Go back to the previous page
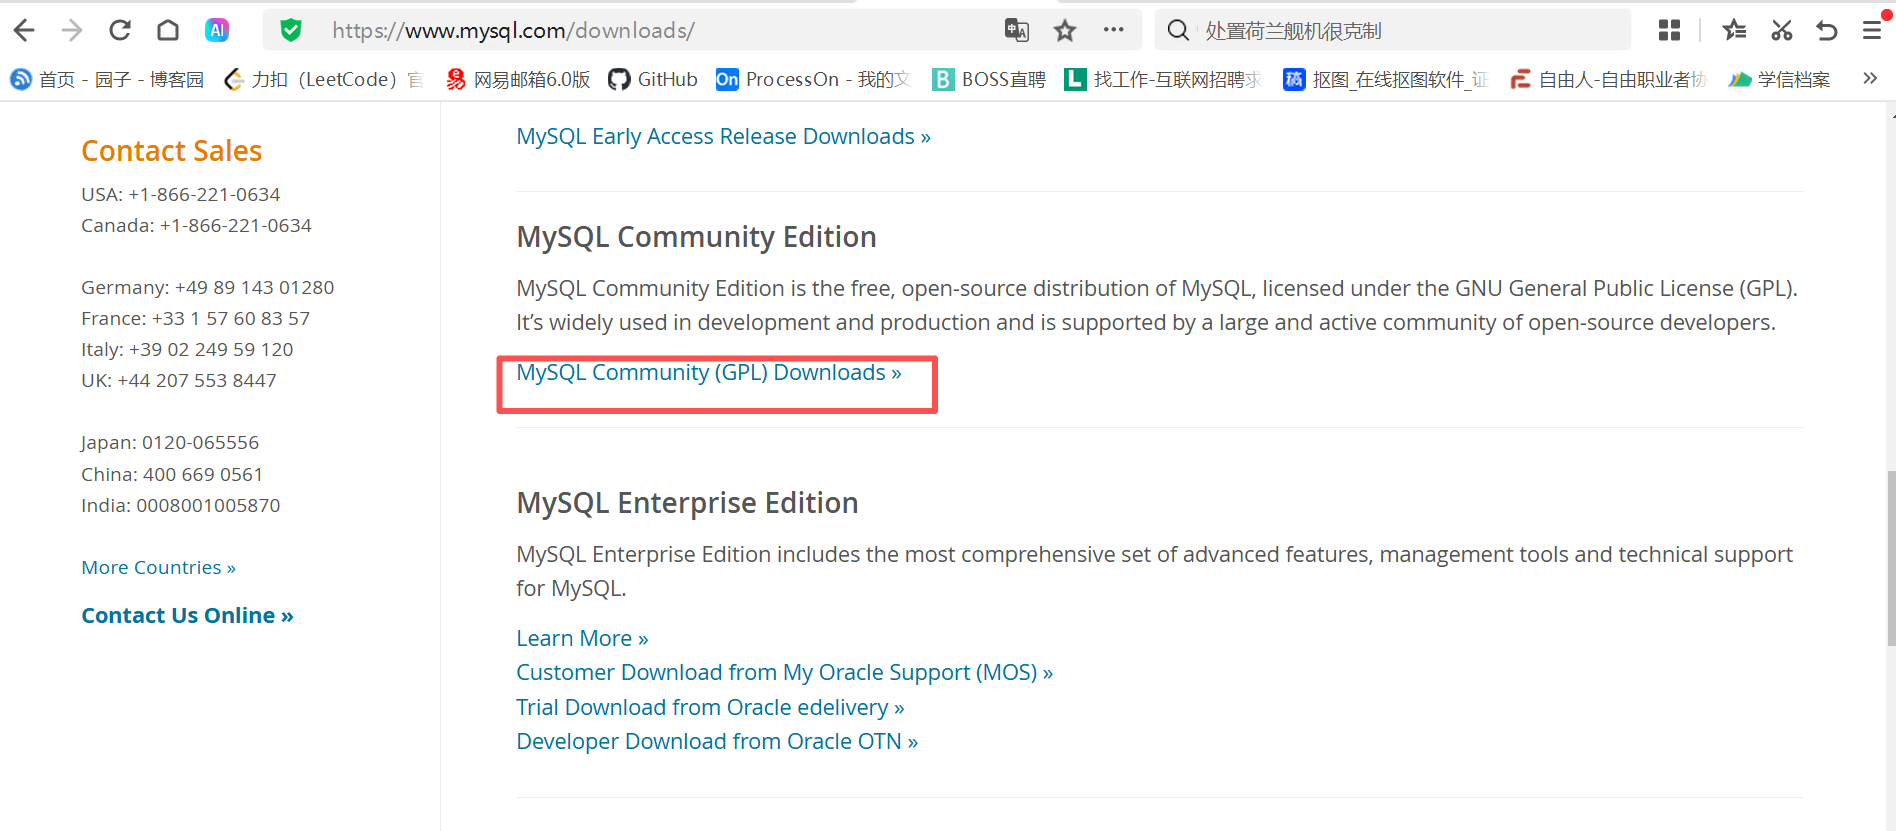This screenshot has height=831, width=1896. [24, 30]
